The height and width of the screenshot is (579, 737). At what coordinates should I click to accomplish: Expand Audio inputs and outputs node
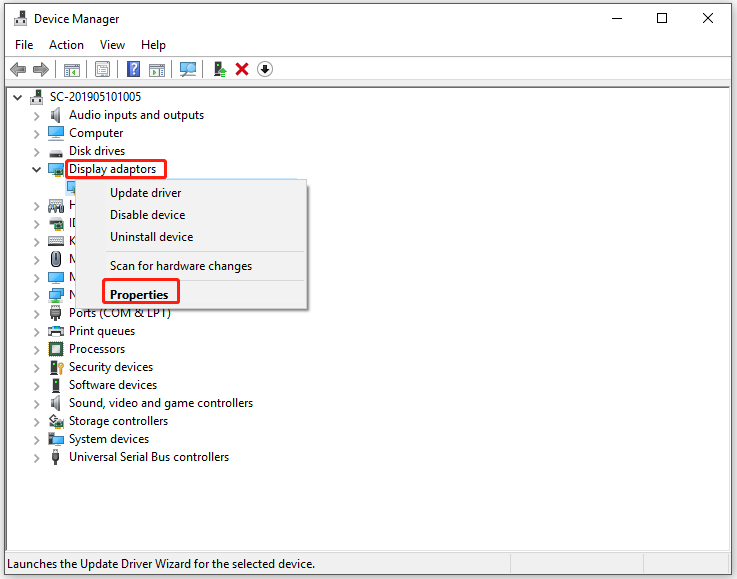point(36,116)
